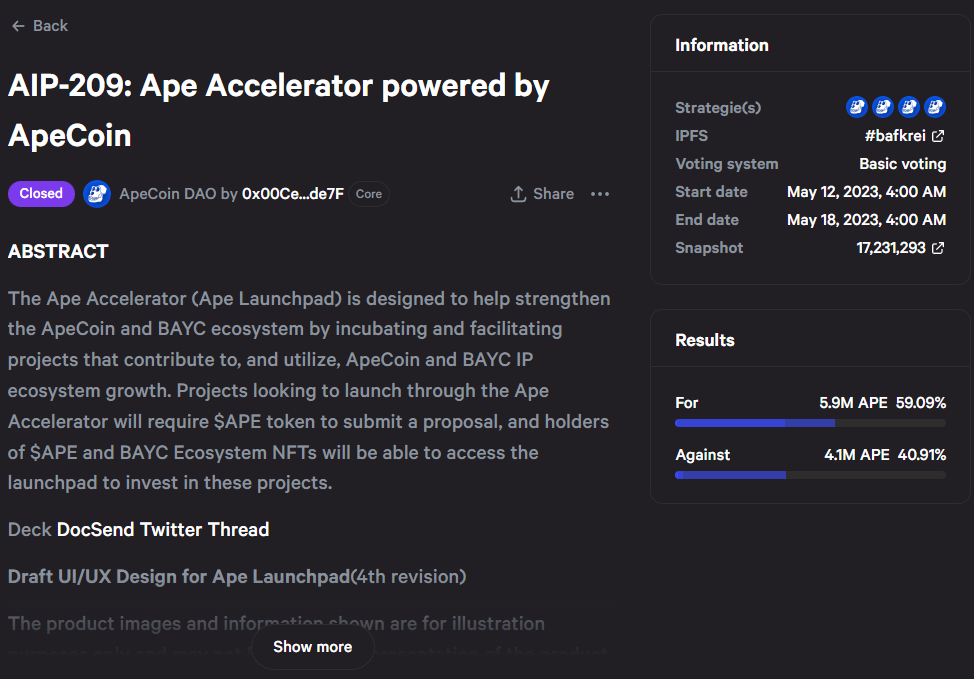974x679 pixels.
Task: Click the Information panel heading
Action: (722, 45)
